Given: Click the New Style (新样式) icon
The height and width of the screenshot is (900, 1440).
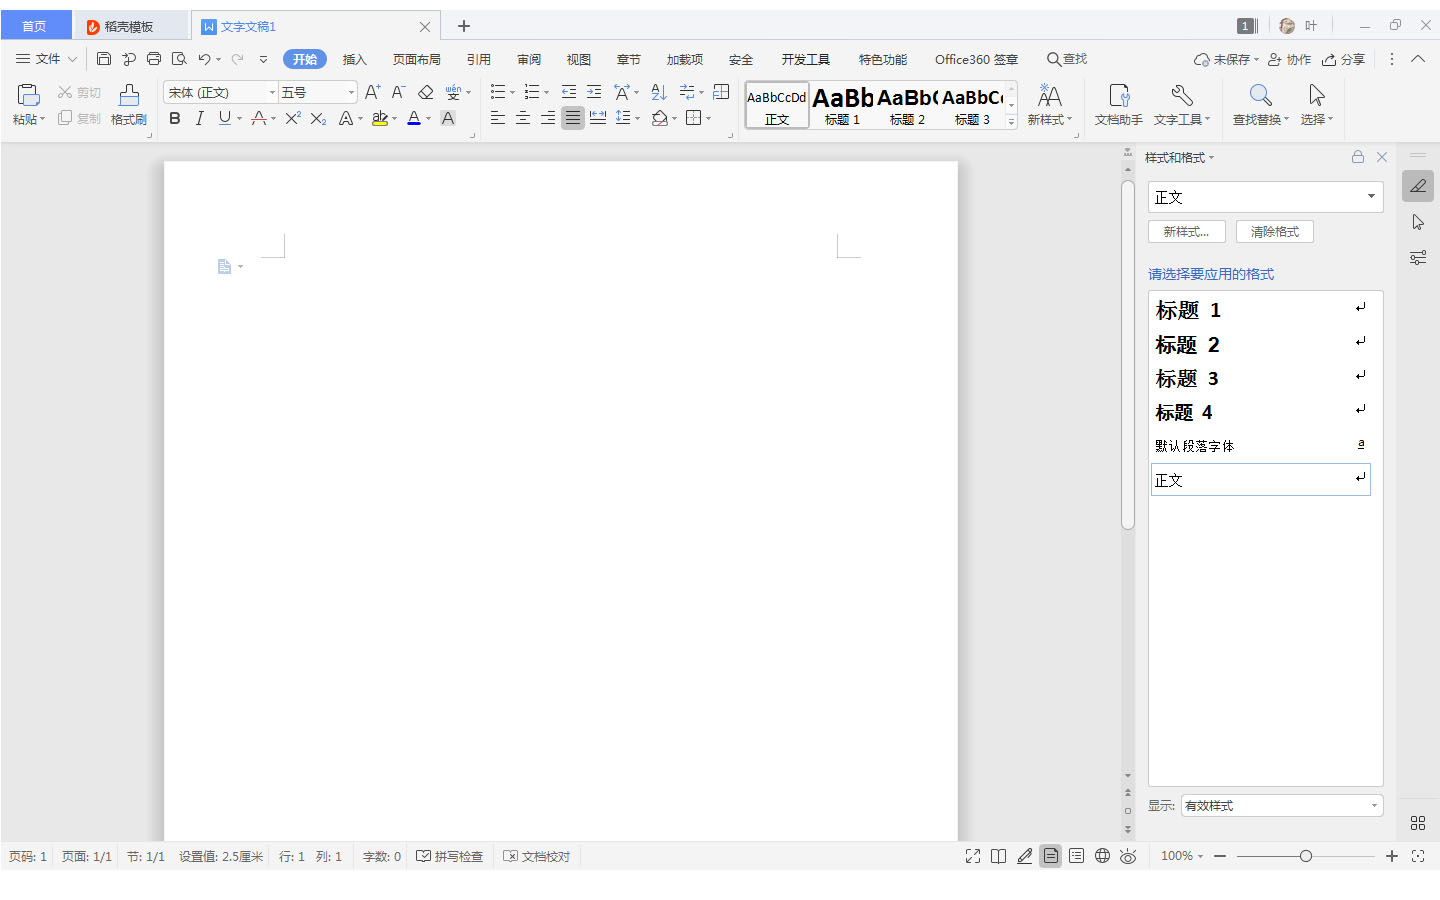Looking at the screenshot, I should pyautogui.click(x=1049, y=104).
